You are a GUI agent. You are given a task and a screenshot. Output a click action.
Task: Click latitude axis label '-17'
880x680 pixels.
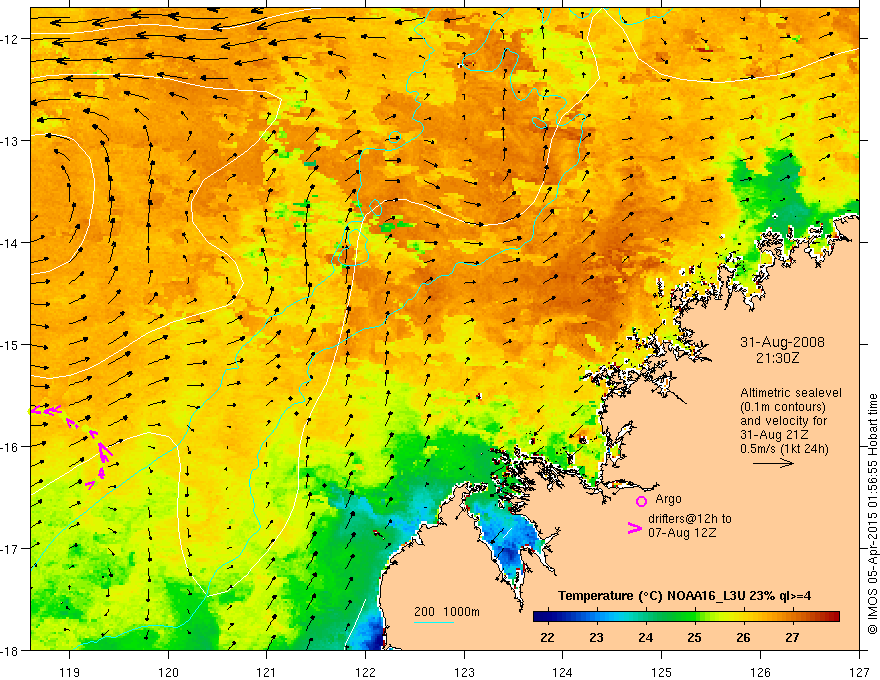[x=11, y=548]
